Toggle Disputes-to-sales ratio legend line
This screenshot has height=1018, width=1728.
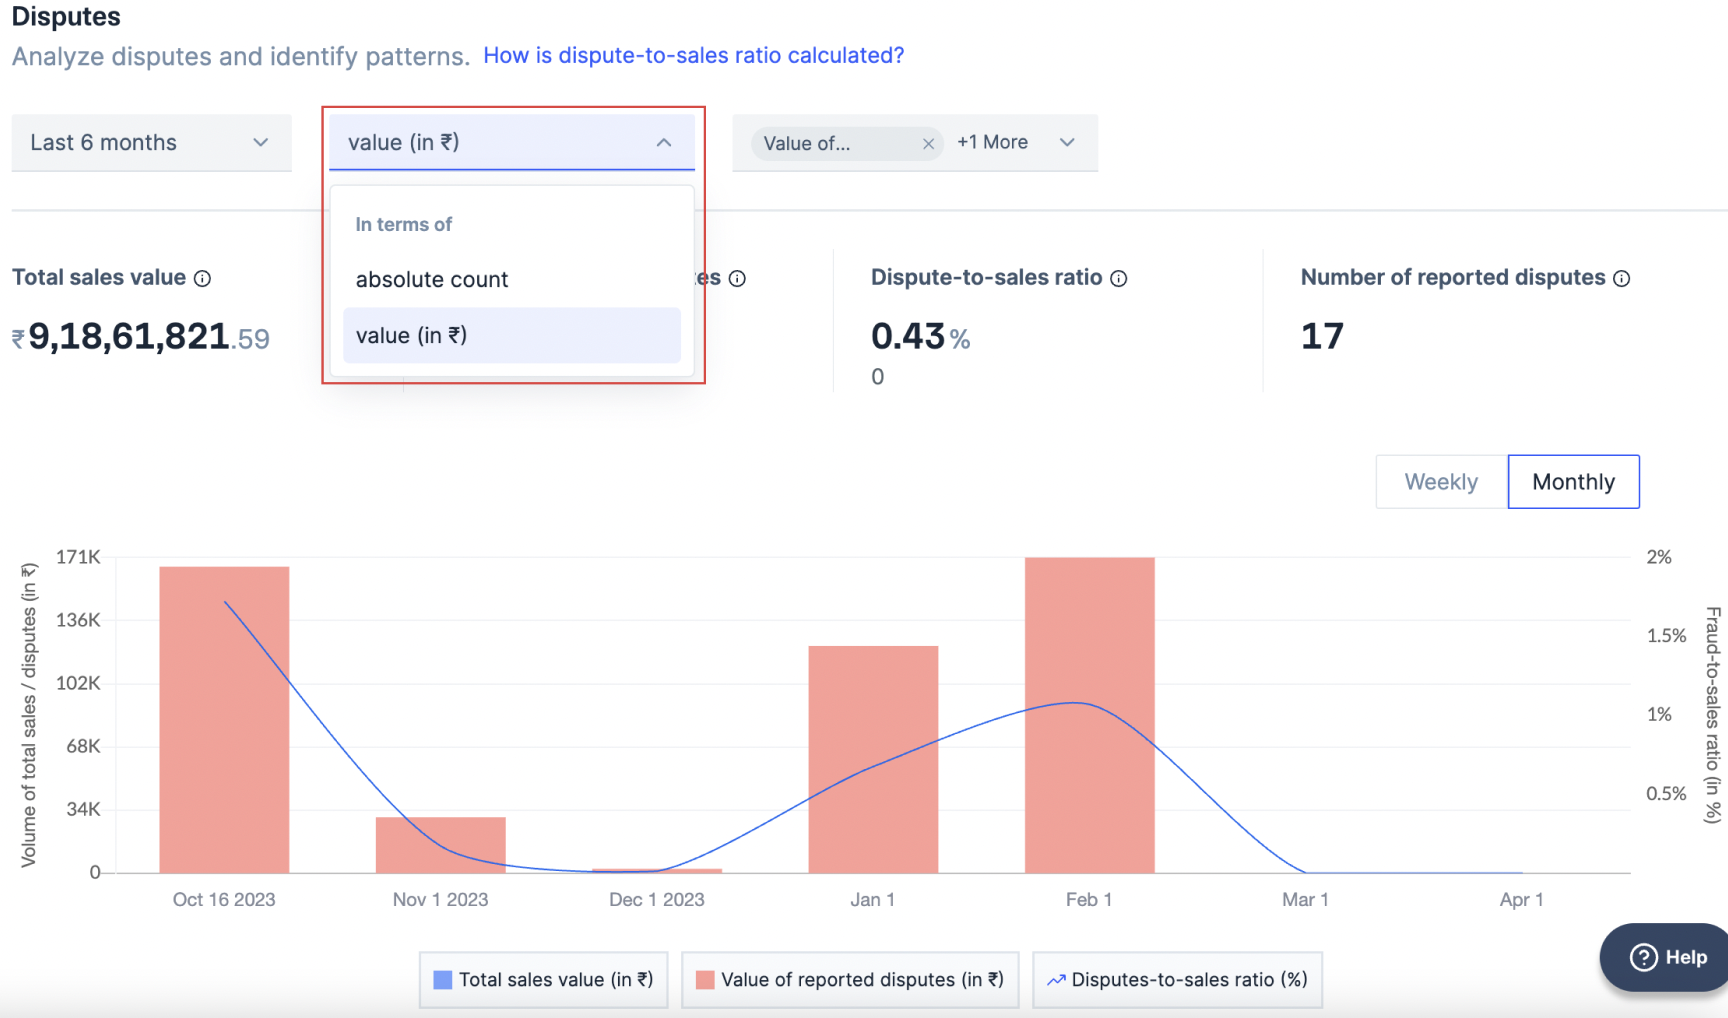pos(1177,980)
